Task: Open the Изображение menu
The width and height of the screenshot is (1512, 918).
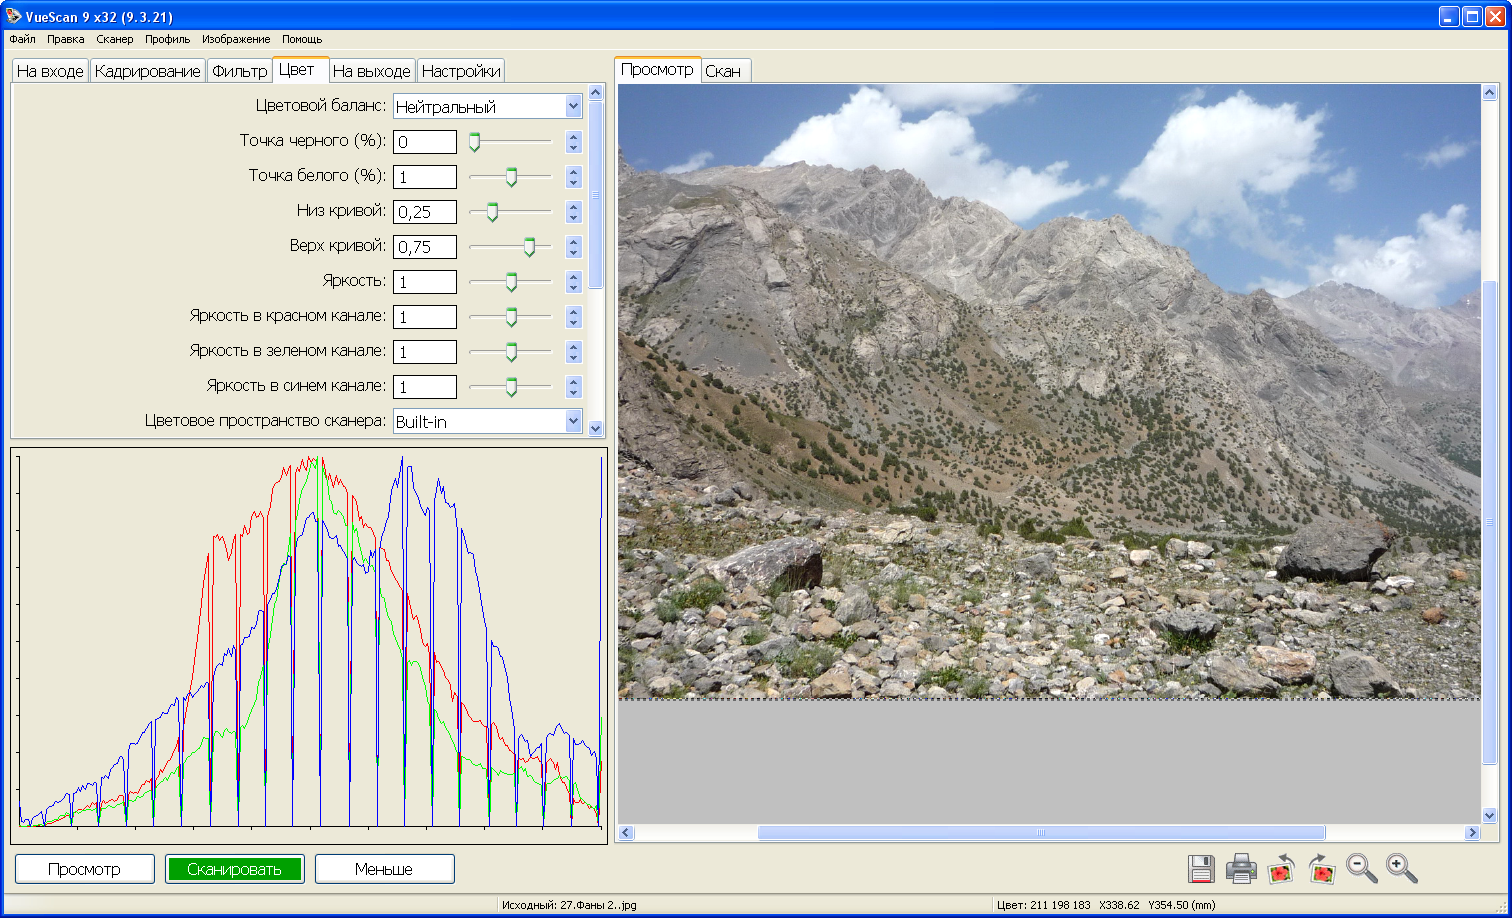Action: tap(236, 39)
